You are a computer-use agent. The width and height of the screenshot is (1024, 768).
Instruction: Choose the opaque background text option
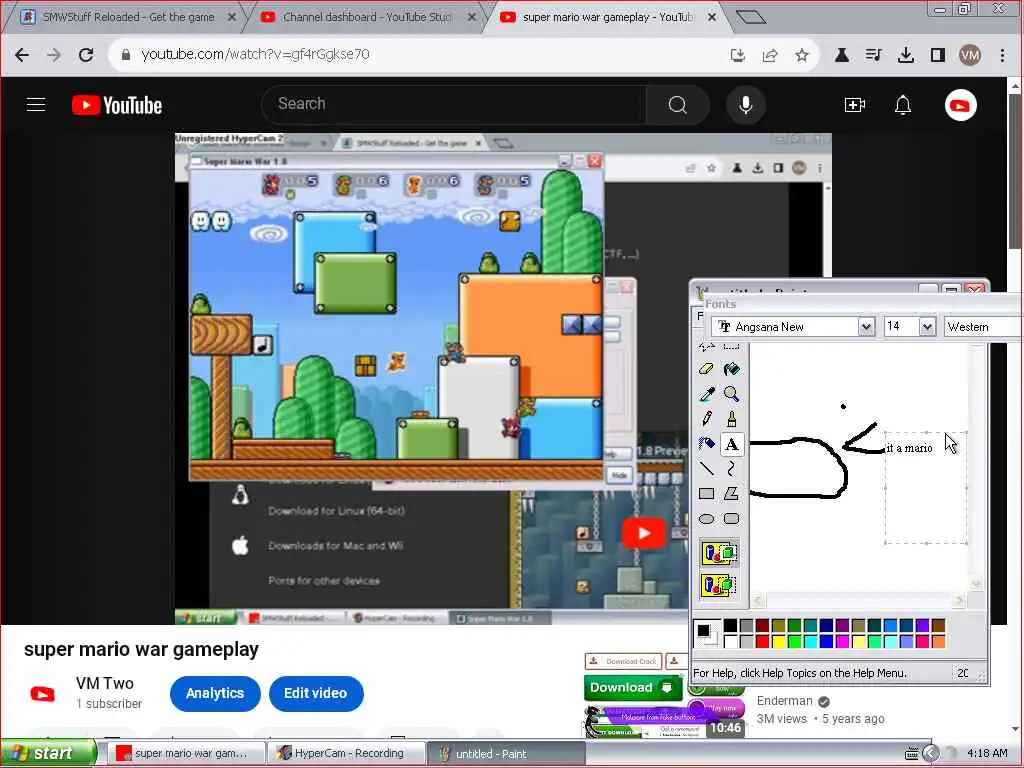pyautogui.click(x=719, y=553)
